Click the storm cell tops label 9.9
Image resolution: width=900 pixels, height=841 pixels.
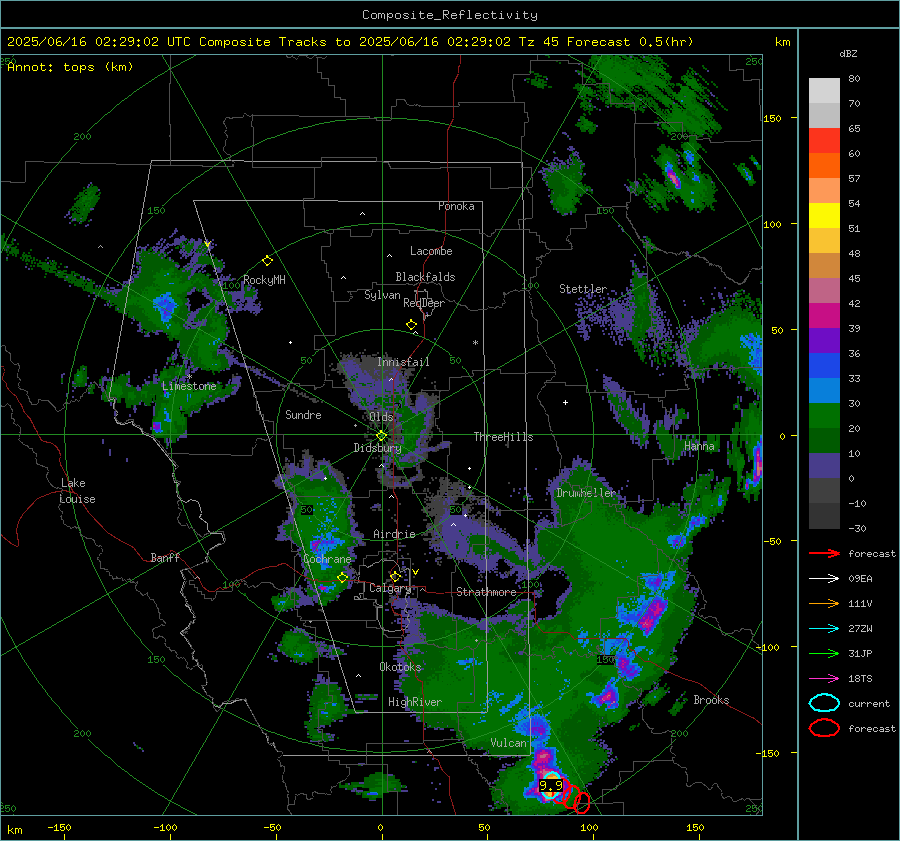550,785
